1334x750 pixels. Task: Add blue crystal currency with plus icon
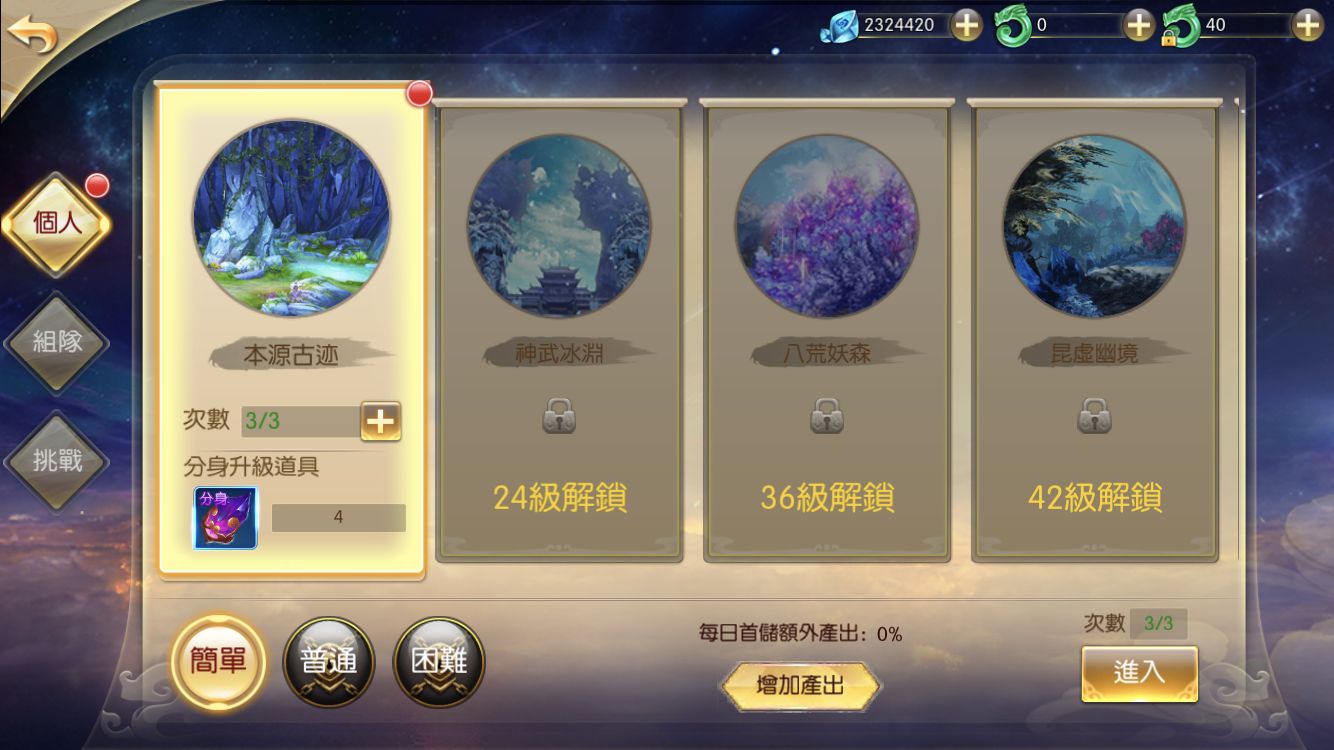966,24
